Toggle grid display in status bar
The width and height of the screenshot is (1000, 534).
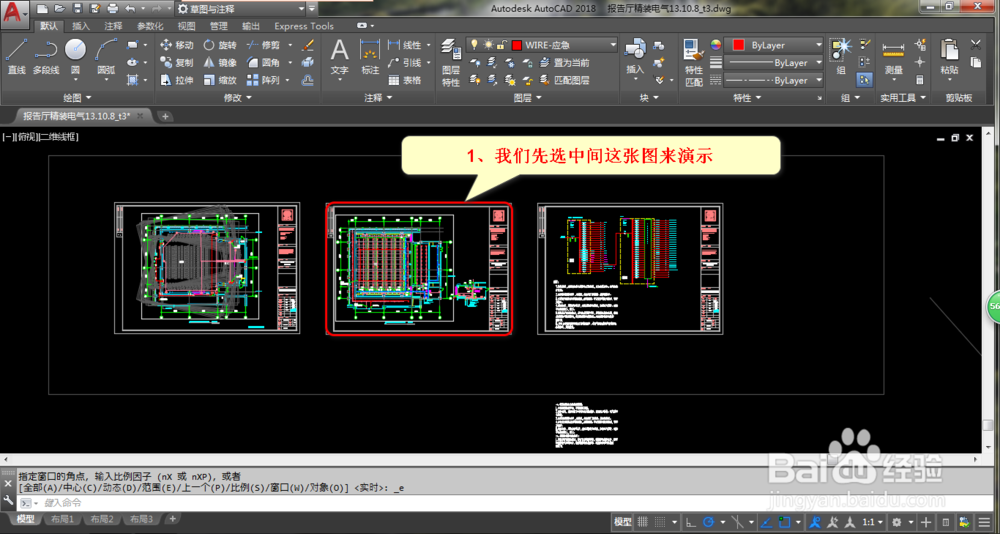(643, 521)
